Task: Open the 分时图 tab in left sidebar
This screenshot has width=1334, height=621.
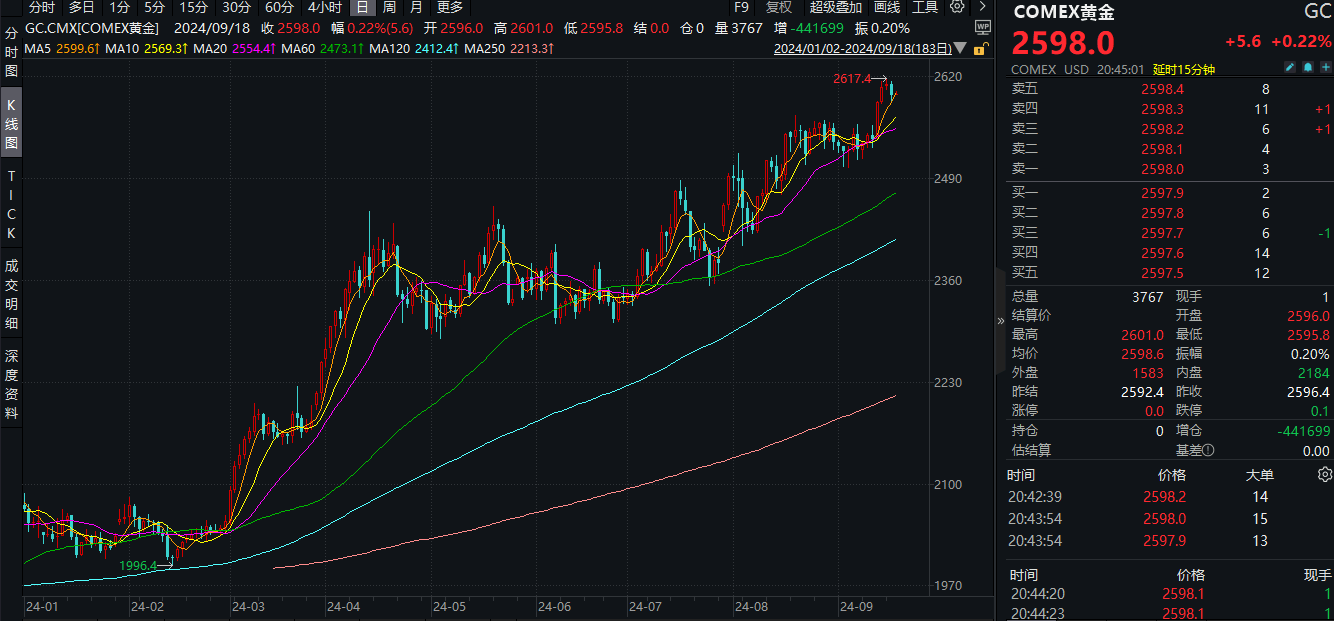Action: click(x=11, y=52)
